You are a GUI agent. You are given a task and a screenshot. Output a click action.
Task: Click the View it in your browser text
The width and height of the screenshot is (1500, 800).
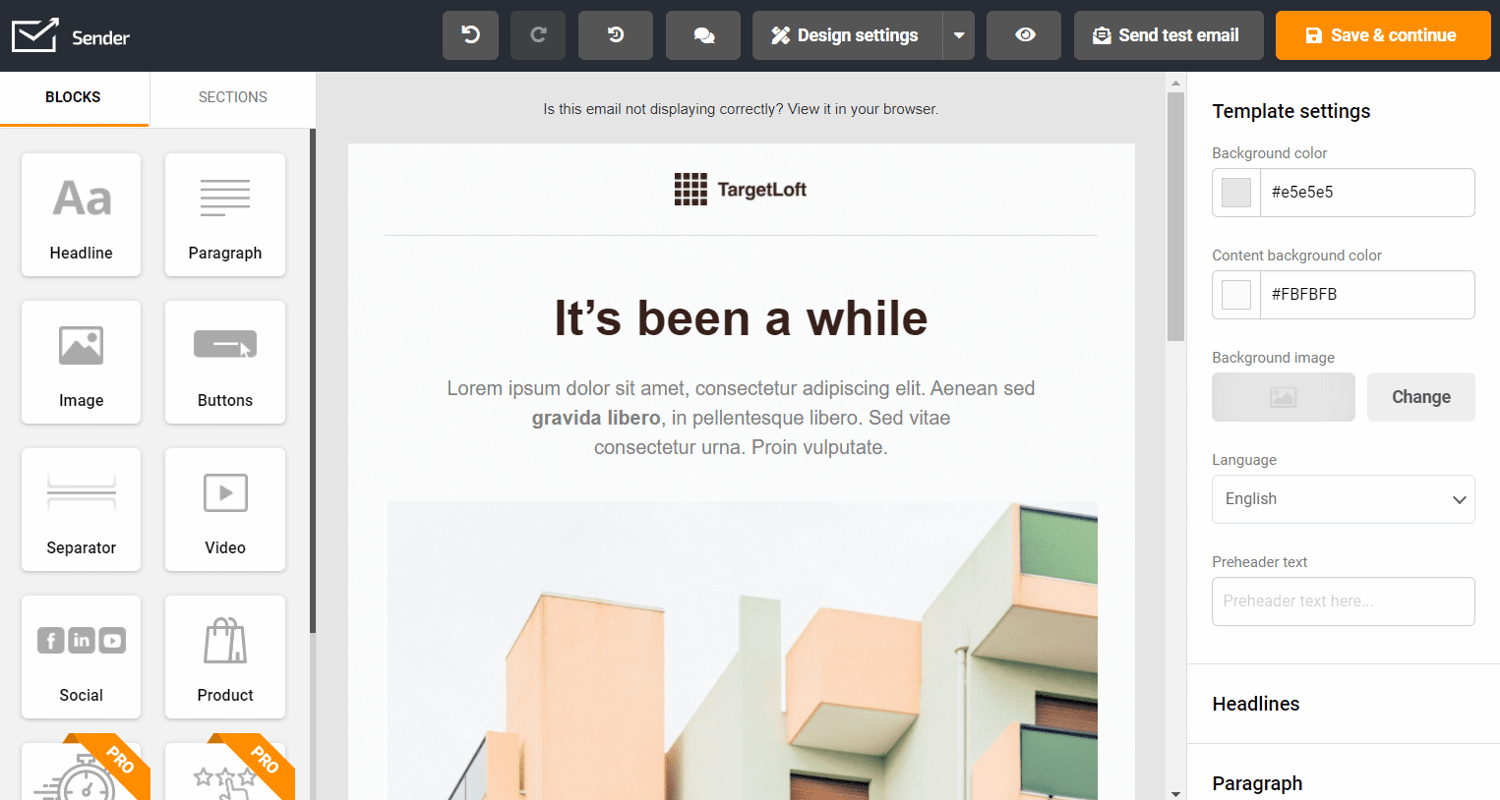(x=863, y=109)
